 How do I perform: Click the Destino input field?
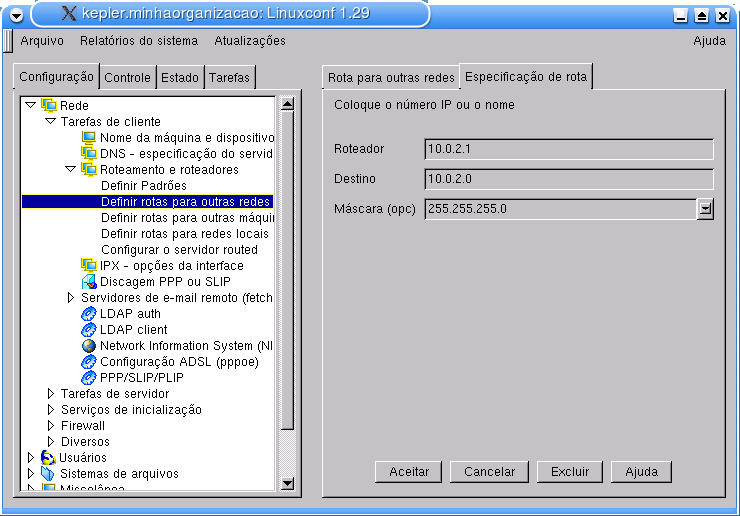pyautogui.click(x=569, y=179)
